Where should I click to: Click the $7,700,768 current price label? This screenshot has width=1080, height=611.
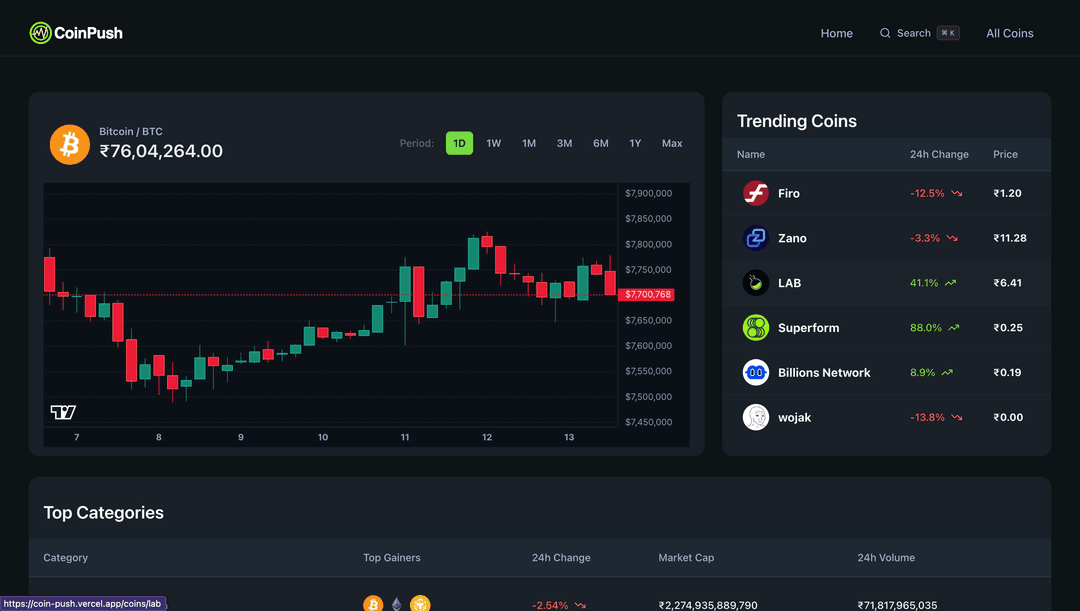647,294
